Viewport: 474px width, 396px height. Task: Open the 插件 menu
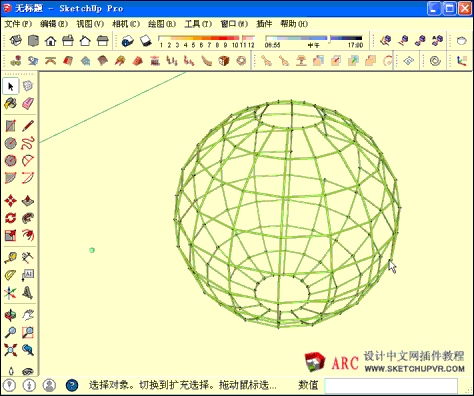(x=264, y=24)
